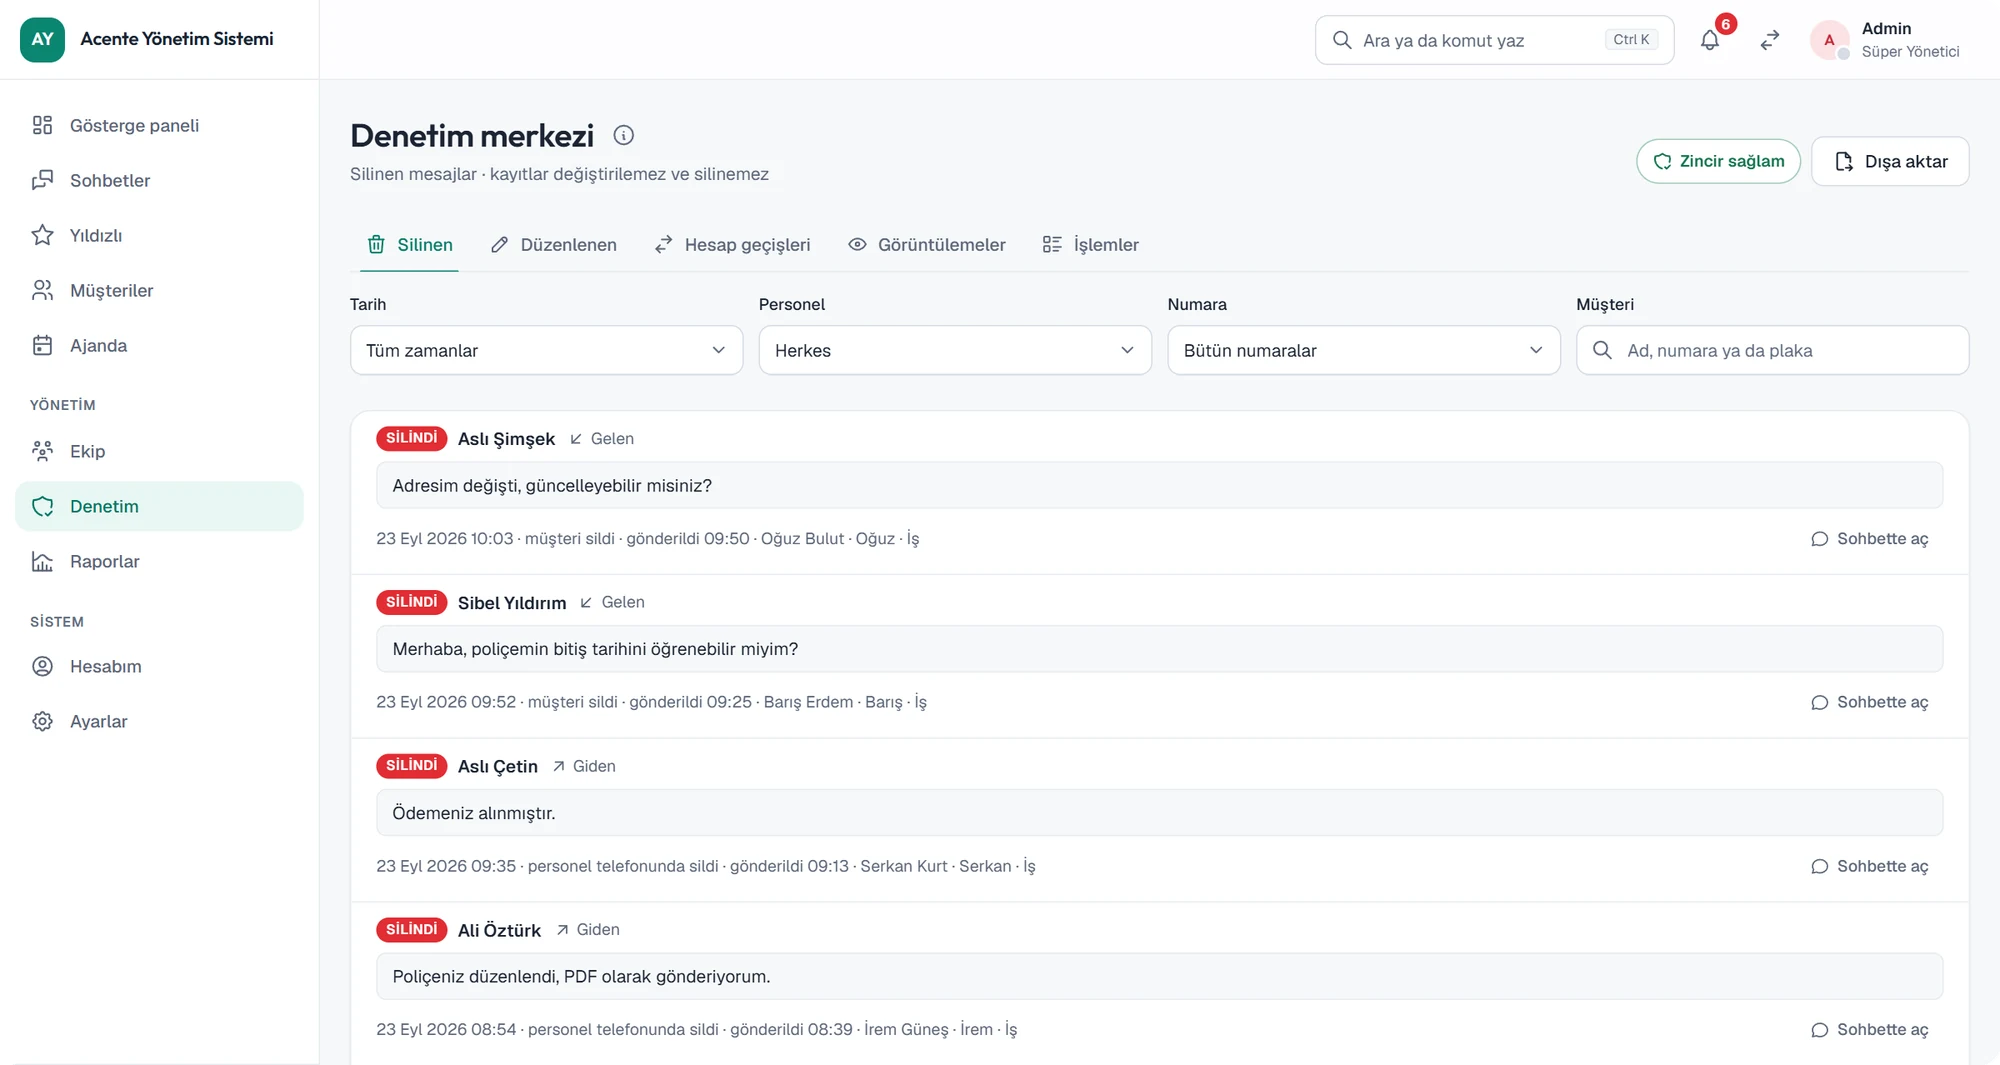Viewport: 2000px width, 1065px height.
Task: Navigate to Müşteriler
Action: [x=160, y=290]
